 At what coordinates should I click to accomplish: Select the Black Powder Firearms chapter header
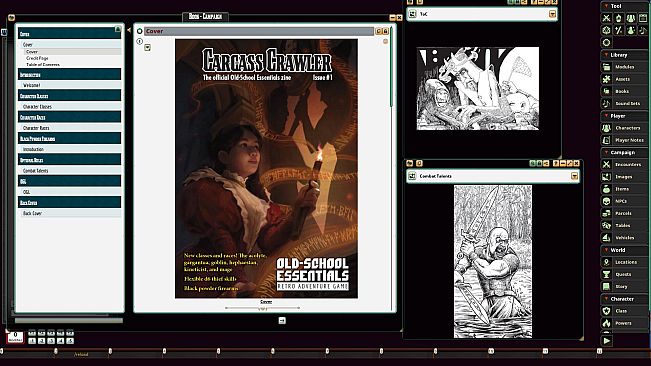tap(69, 138)
